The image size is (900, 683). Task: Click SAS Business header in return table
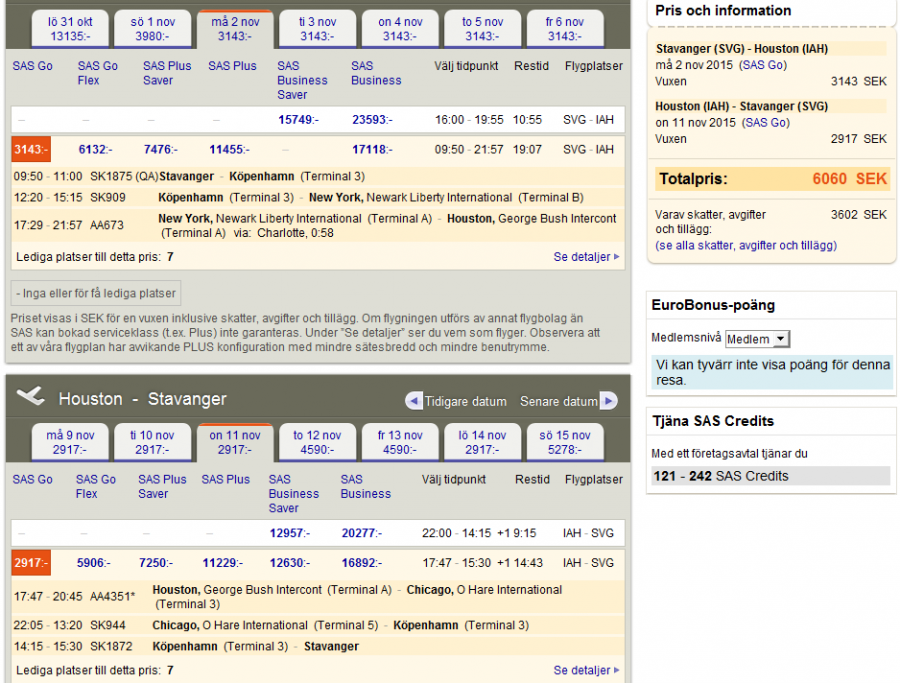366,486
